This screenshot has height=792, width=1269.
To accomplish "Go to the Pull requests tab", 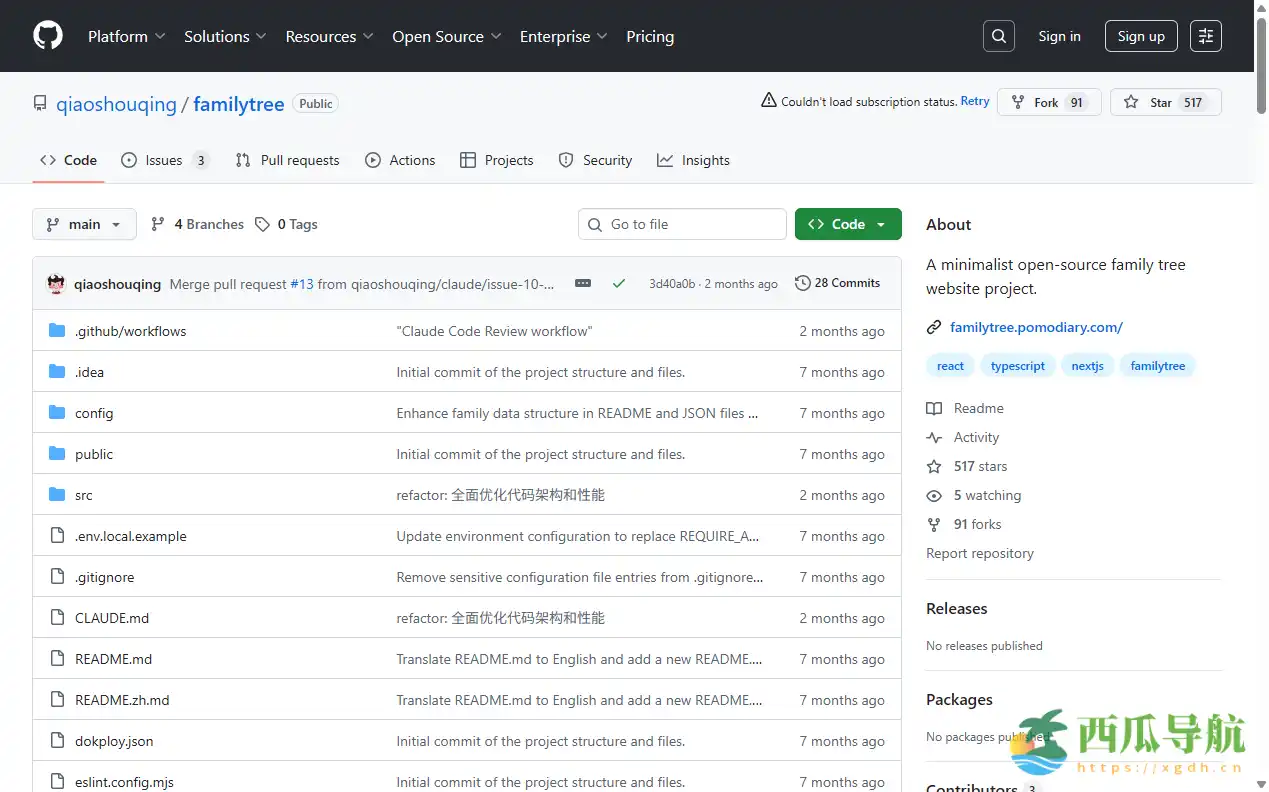I will pos(288,160).
